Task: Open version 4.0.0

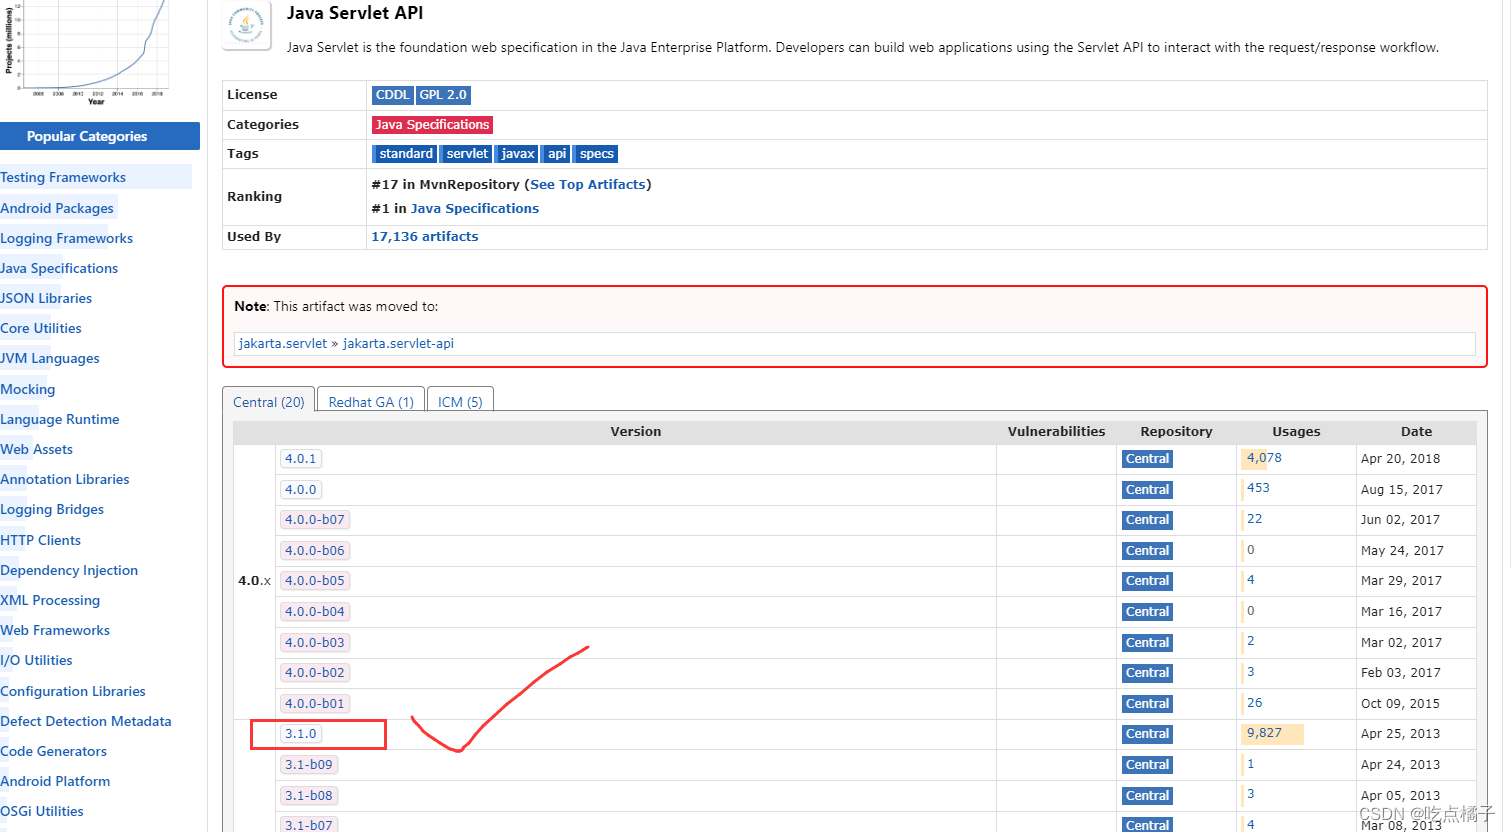Action: [301, 490]
